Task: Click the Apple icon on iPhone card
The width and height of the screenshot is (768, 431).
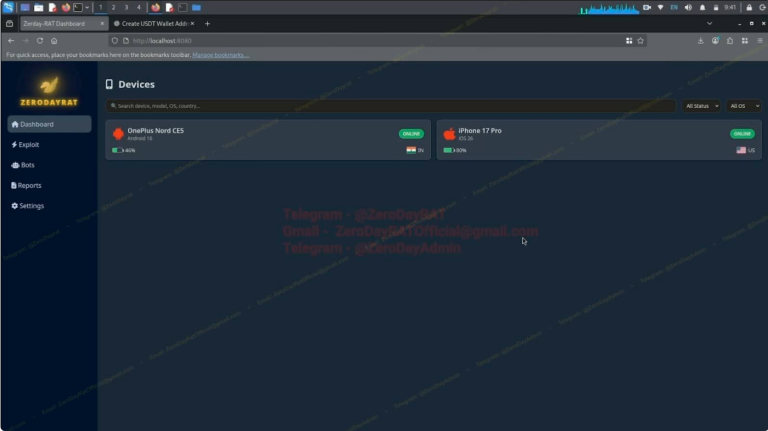Action: [x=449, y=134]
